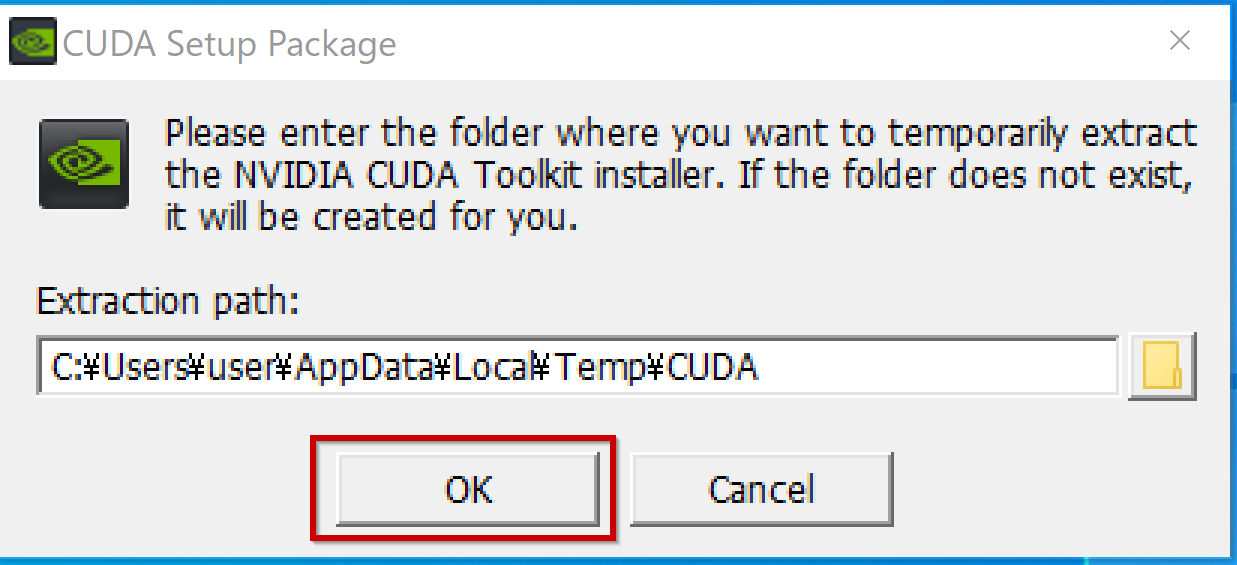The image size is (1237, 565).
Task: Place cursor at the "C:" drive letter
Action: click(65, 368)
